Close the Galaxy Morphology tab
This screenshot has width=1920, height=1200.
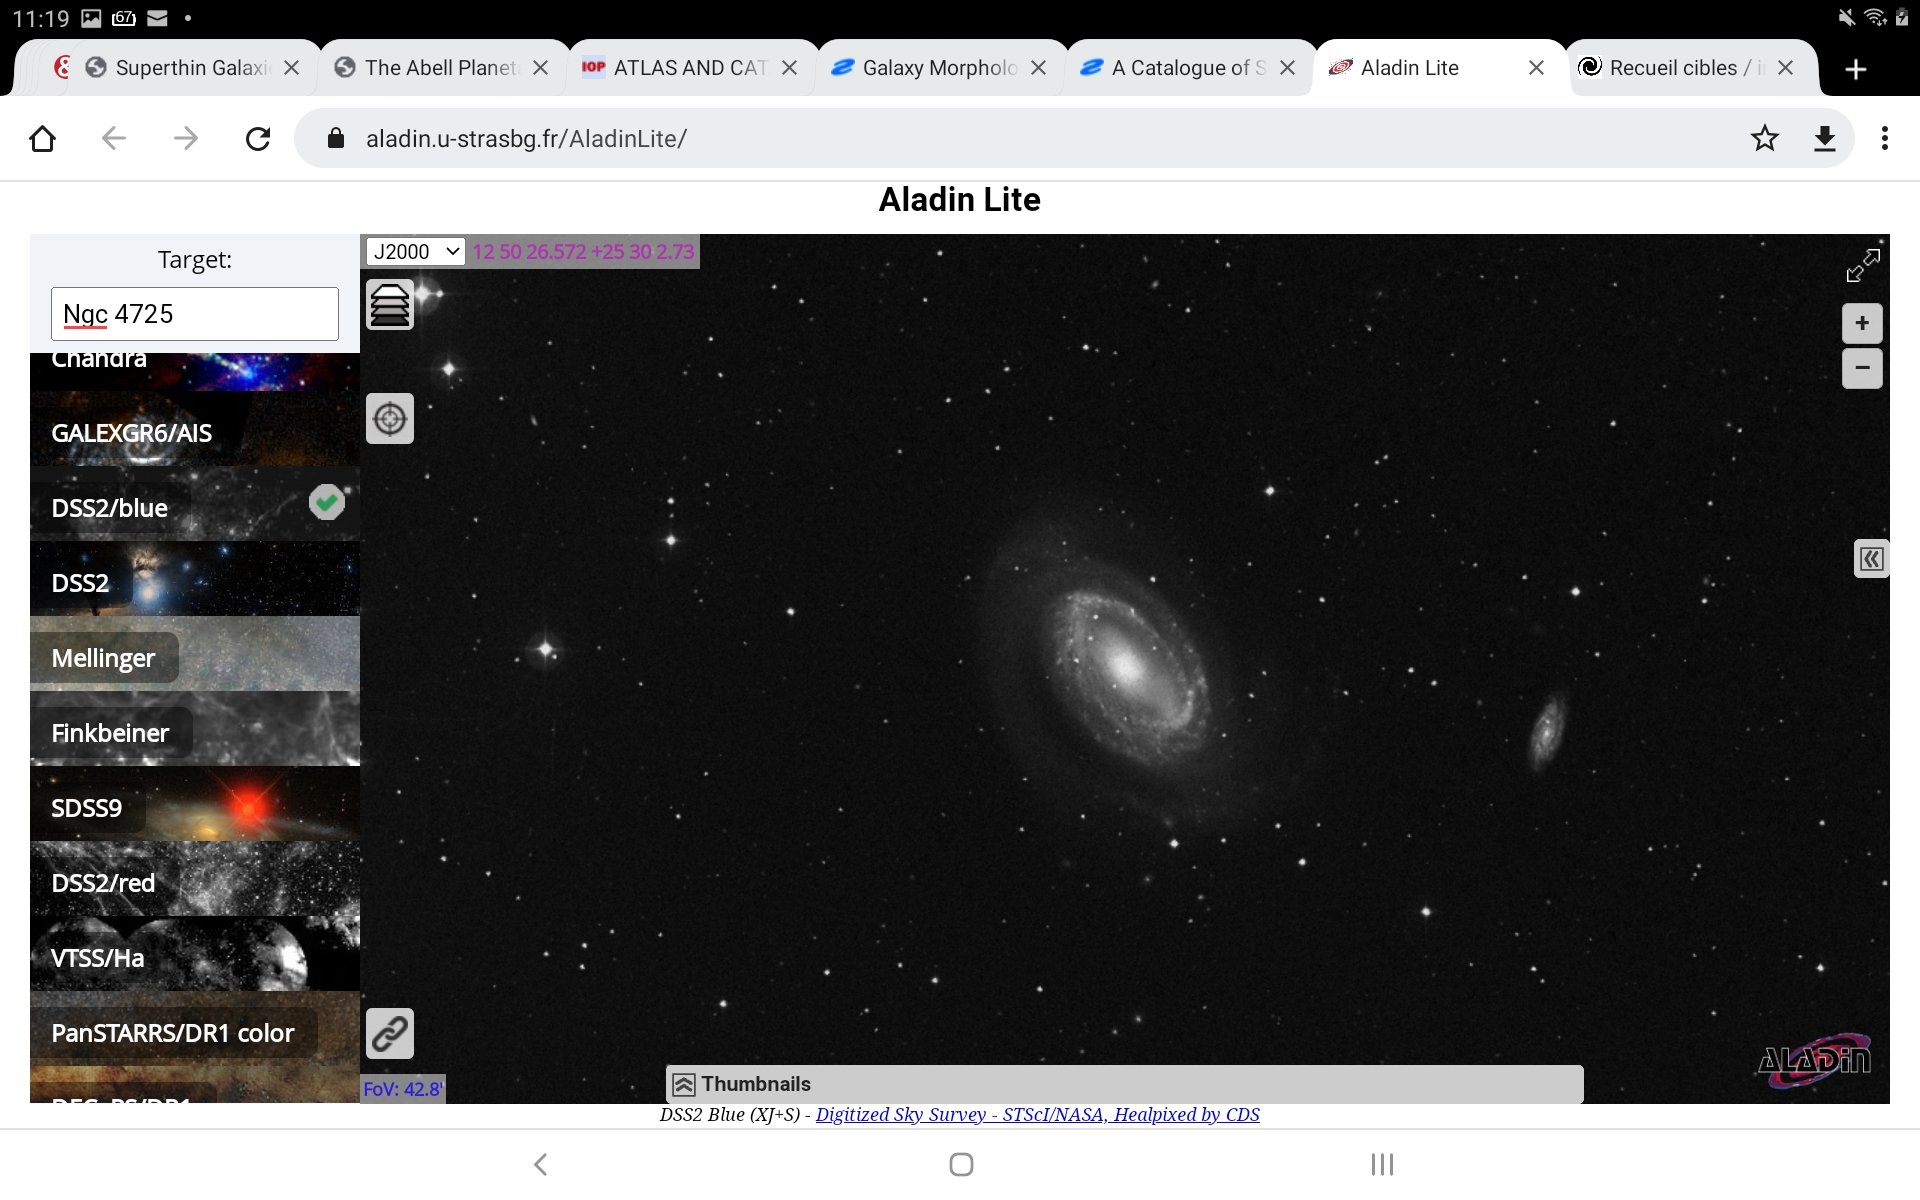1038,68
